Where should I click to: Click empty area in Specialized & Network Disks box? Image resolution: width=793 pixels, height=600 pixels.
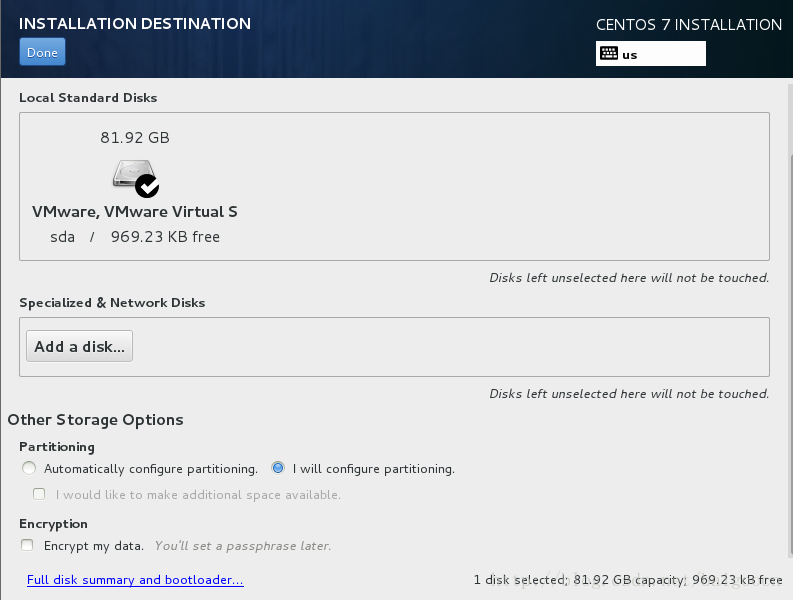pyautogui.click(x=450, y=347)
